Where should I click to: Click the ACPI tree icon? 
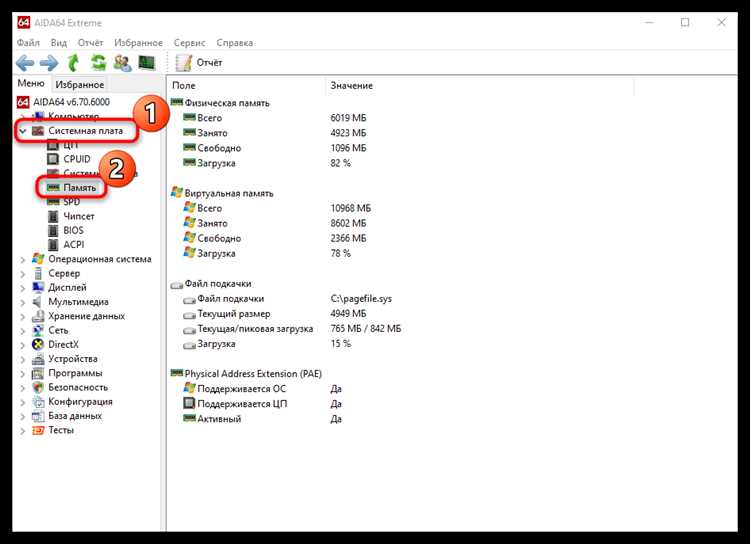tap(53, 245)
